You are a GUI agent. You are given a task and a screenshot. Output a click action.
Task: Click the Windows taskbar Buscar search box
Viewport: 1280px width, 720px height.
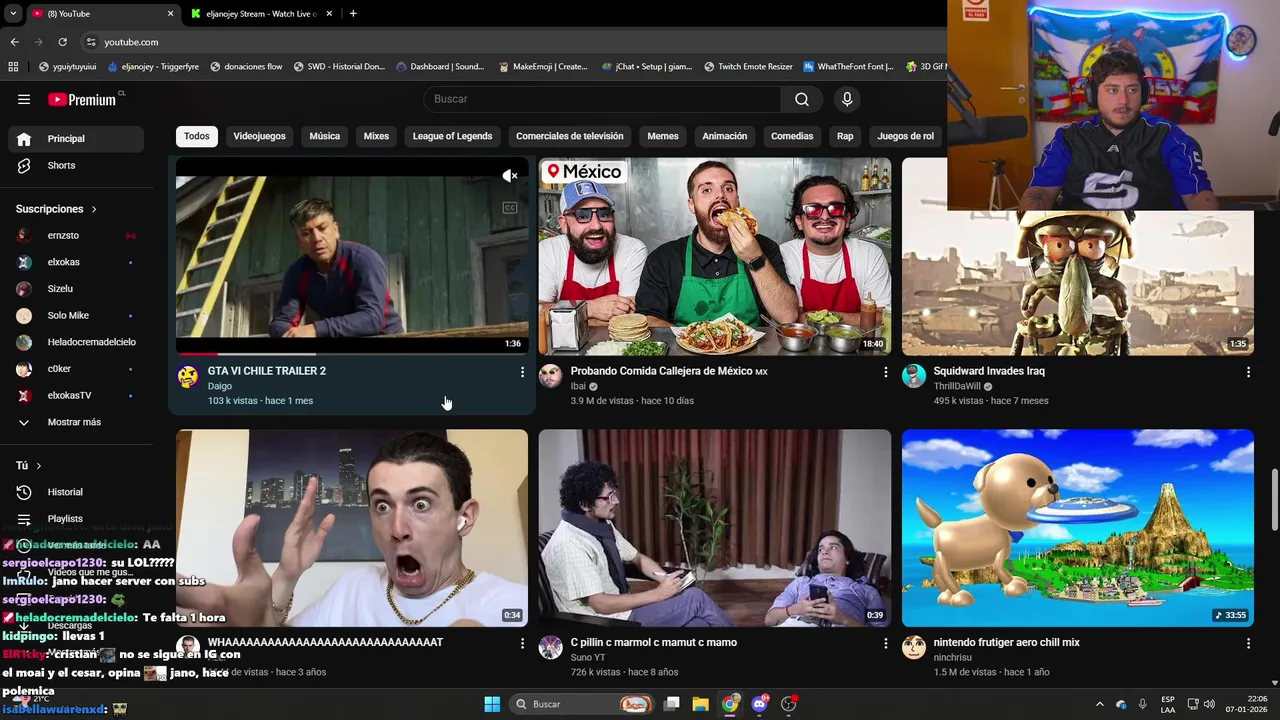click(582, 704)
